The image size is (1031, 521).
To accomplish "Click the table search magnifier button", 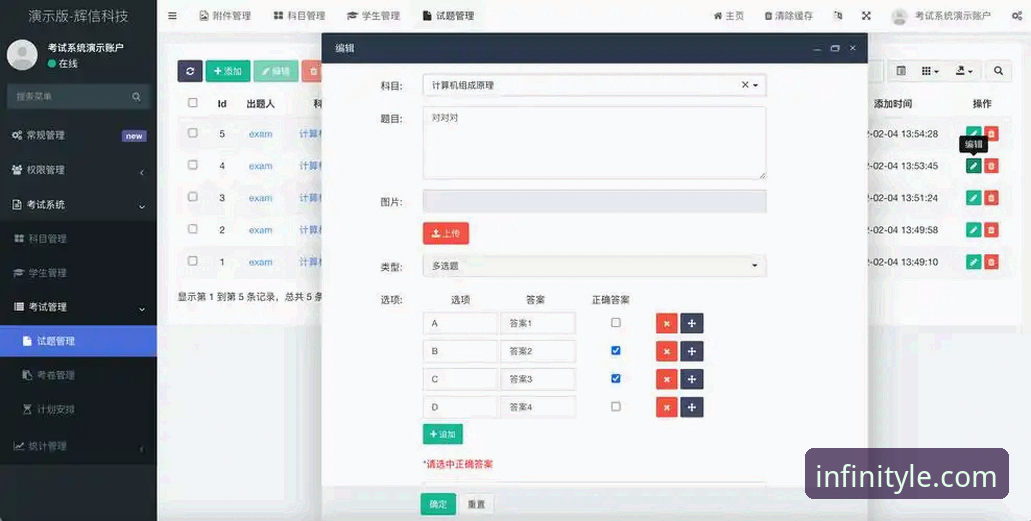I will click(998, 71).
